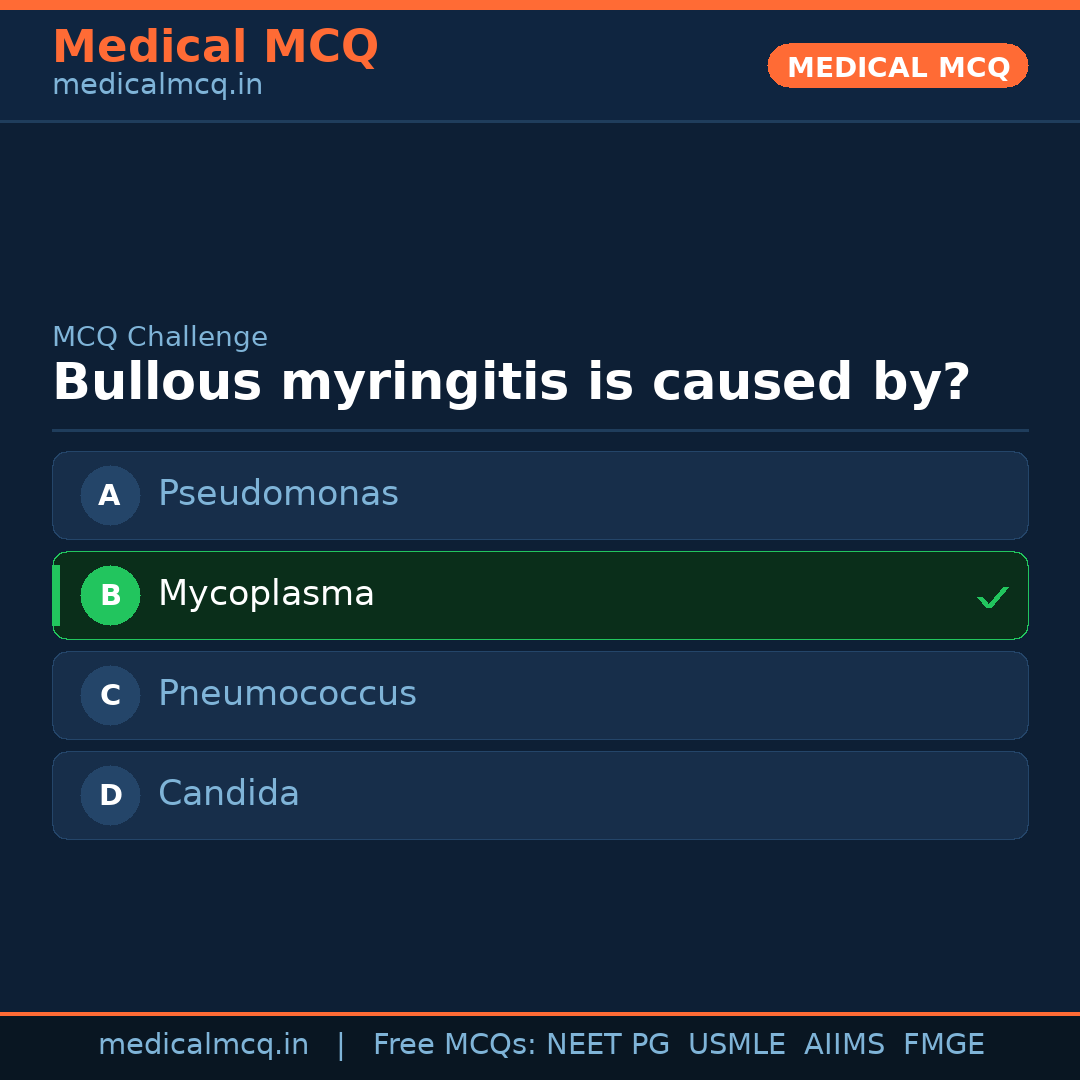Click the letter A circle badge

tap(110, 495)
